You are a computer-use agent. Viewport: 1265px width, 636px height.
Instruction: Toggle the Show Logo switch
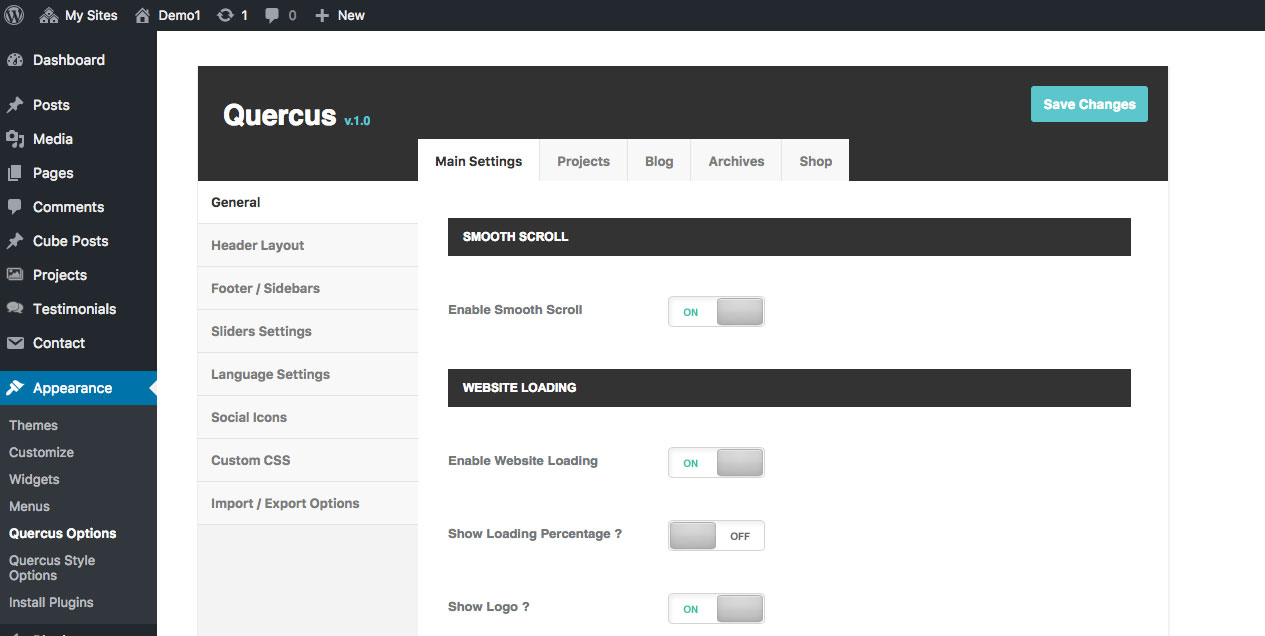pos(716,608)
